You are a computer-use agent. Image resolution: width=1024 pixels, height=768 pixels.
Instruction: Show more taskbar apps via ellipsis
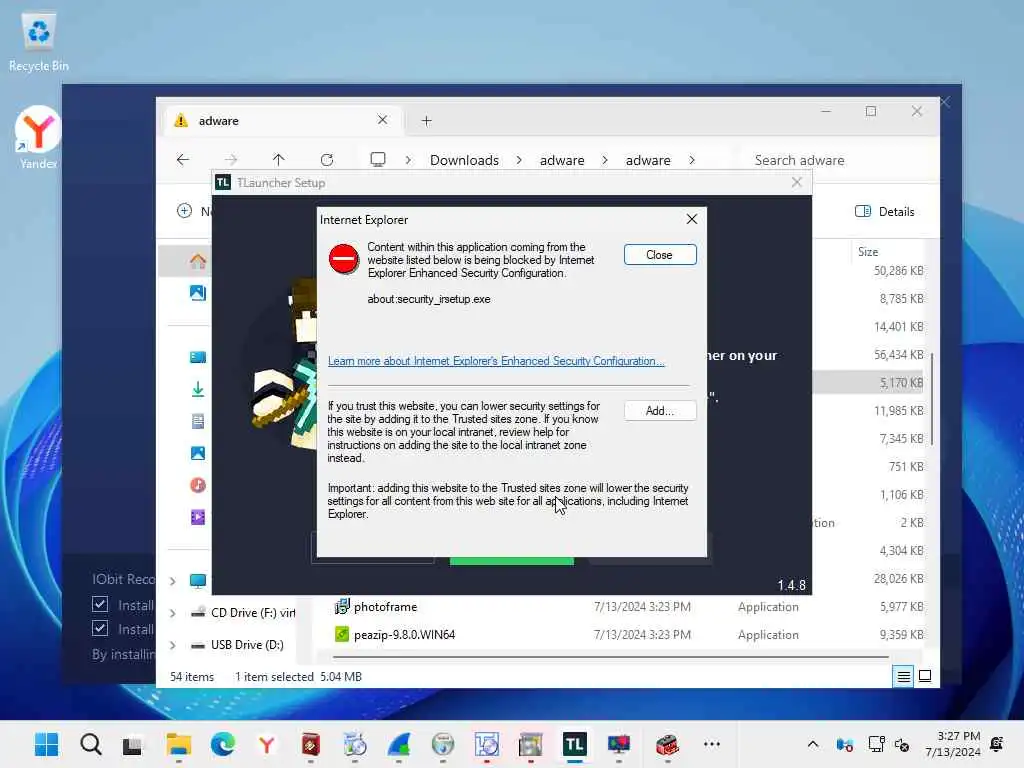pyautogui.click(x=712, y=744)
